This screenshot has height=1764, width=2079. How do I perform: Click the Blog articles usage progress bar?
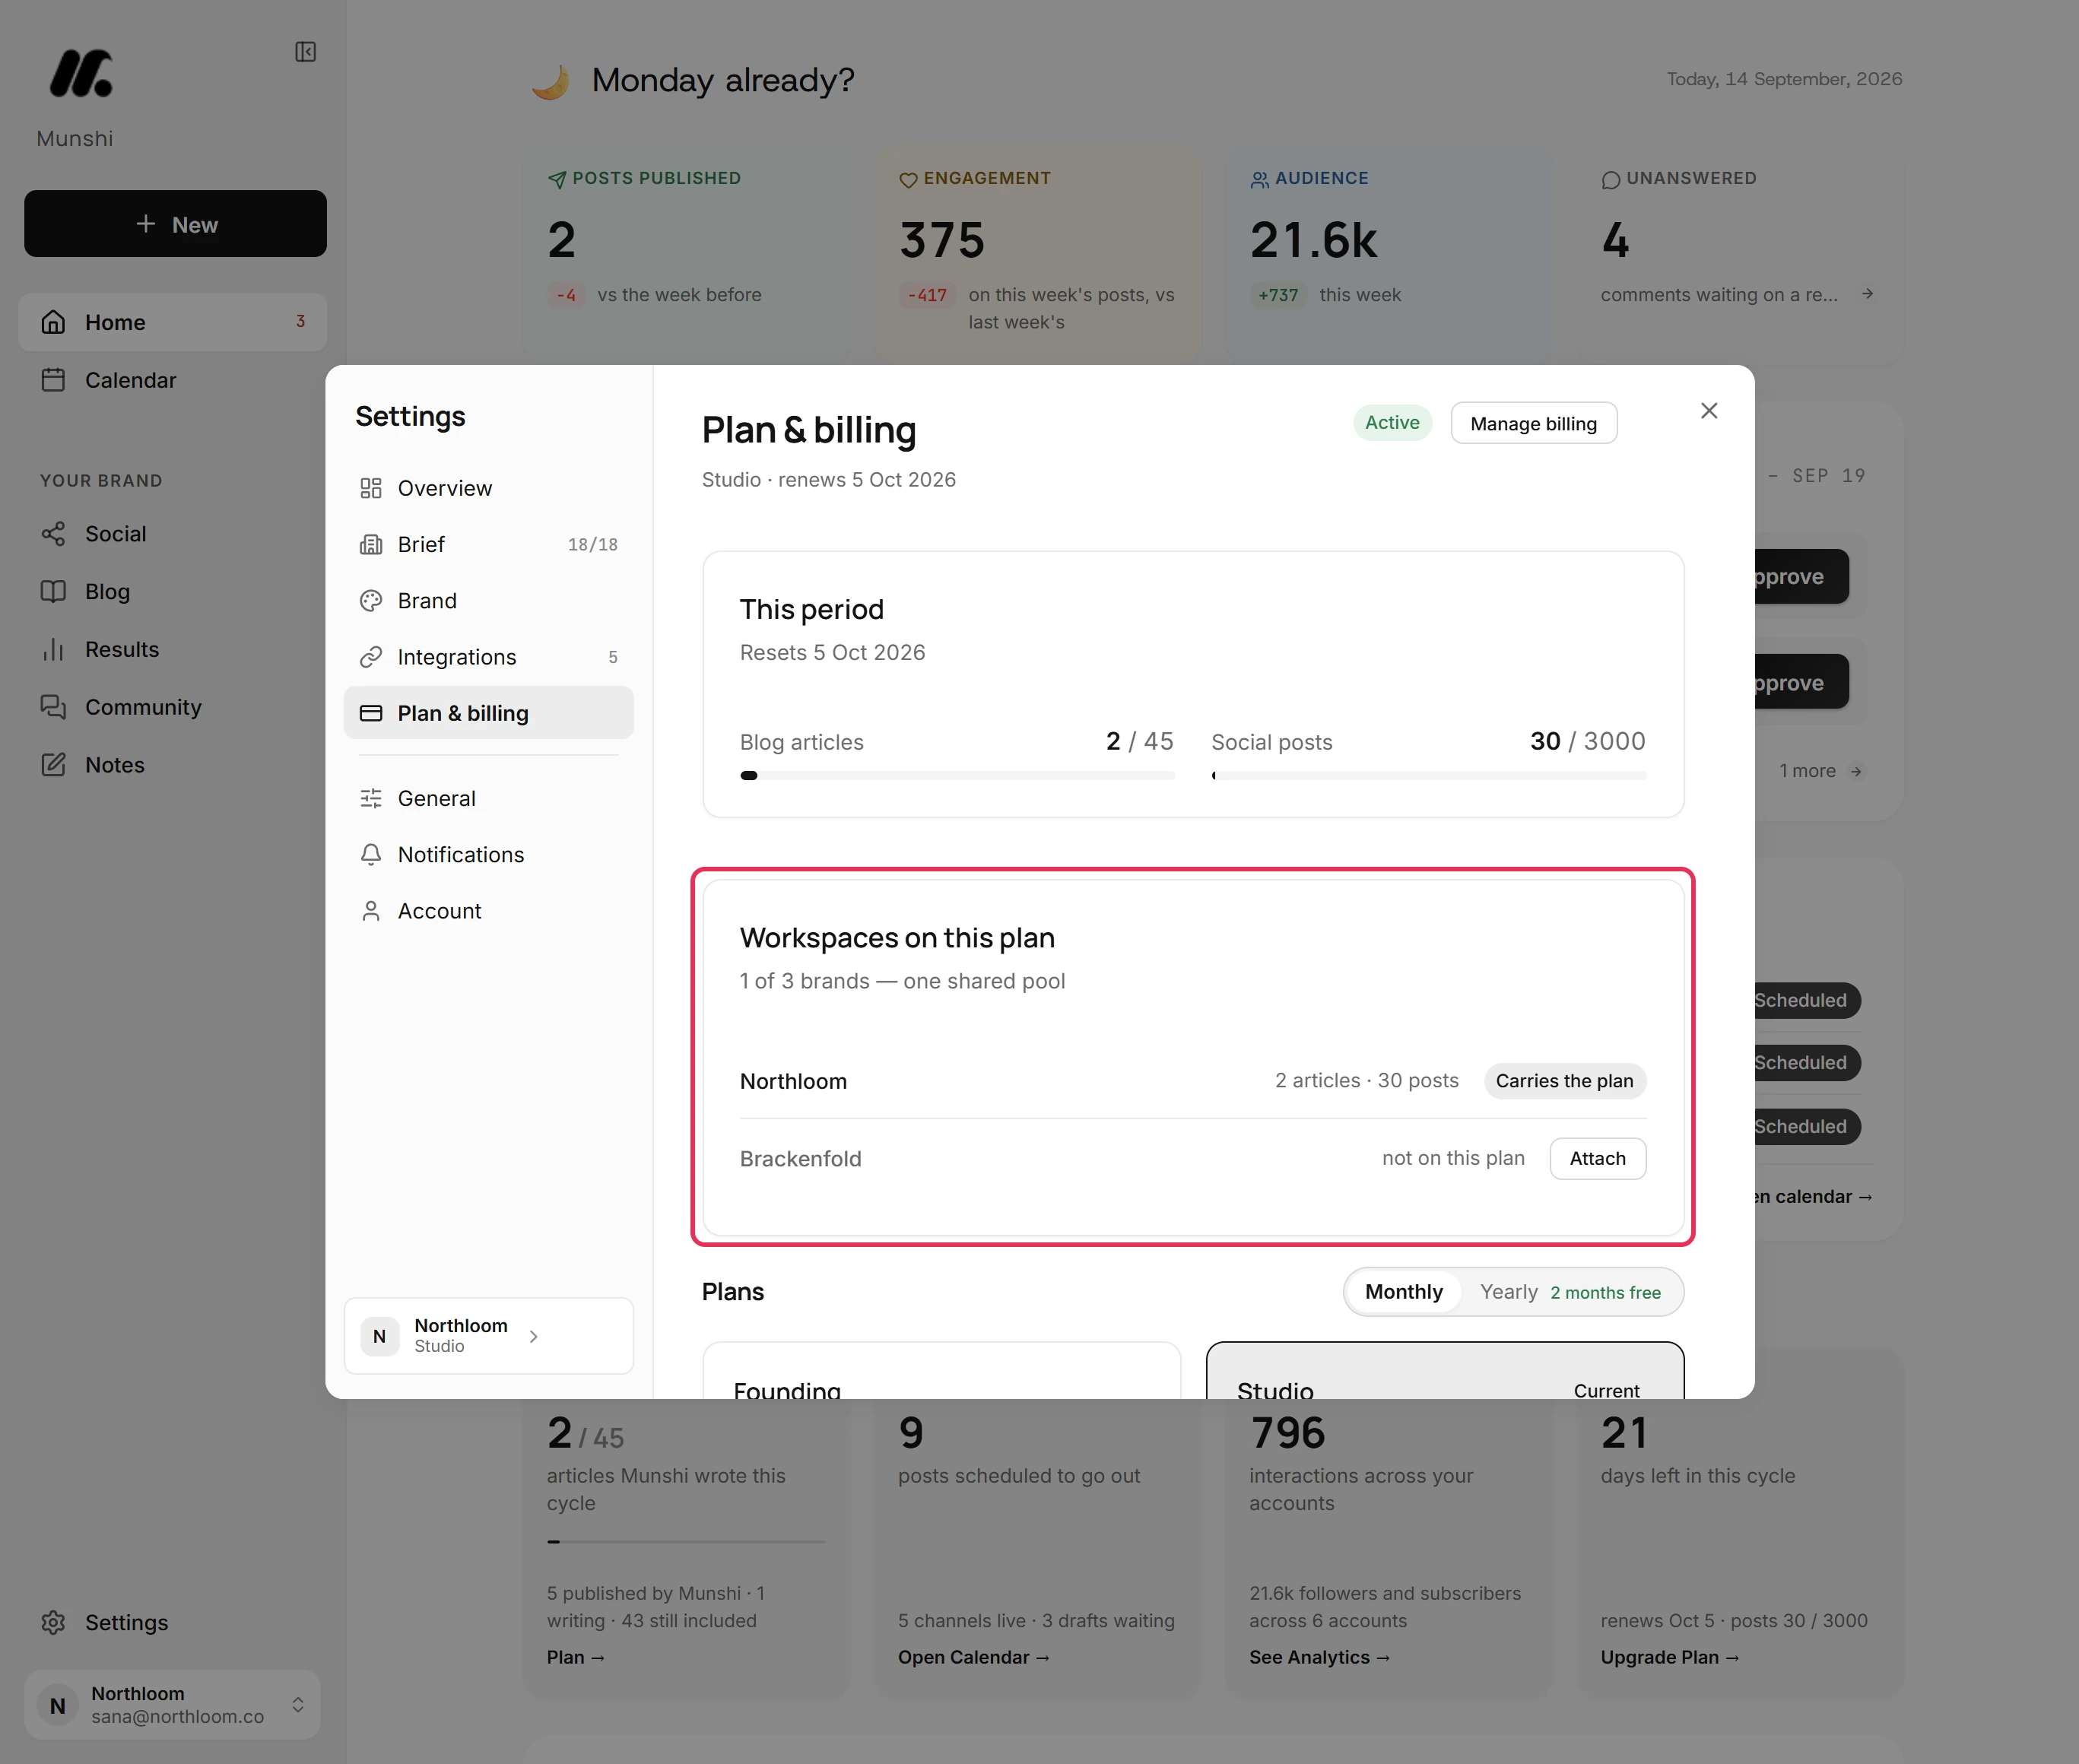[957, 775]
